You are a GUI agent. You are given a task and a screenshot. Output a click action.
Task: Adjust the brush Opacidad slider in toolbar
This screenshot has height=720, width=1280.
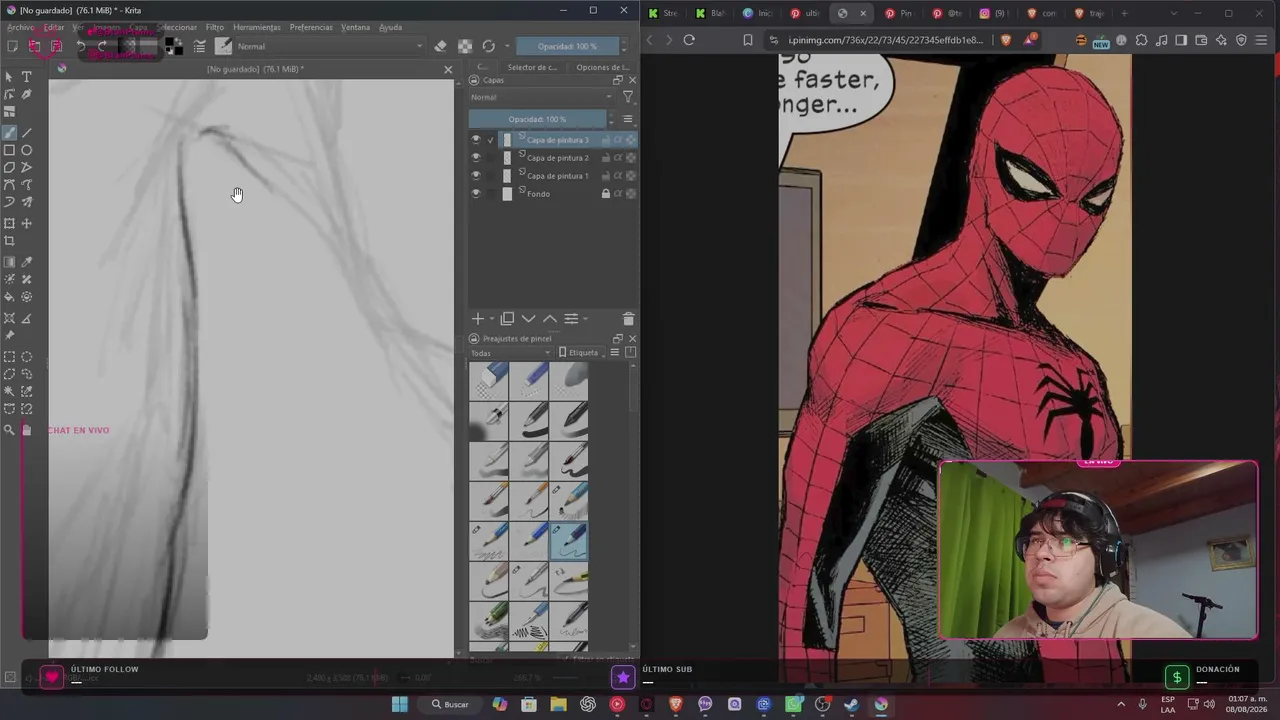(x=567, y=46)
